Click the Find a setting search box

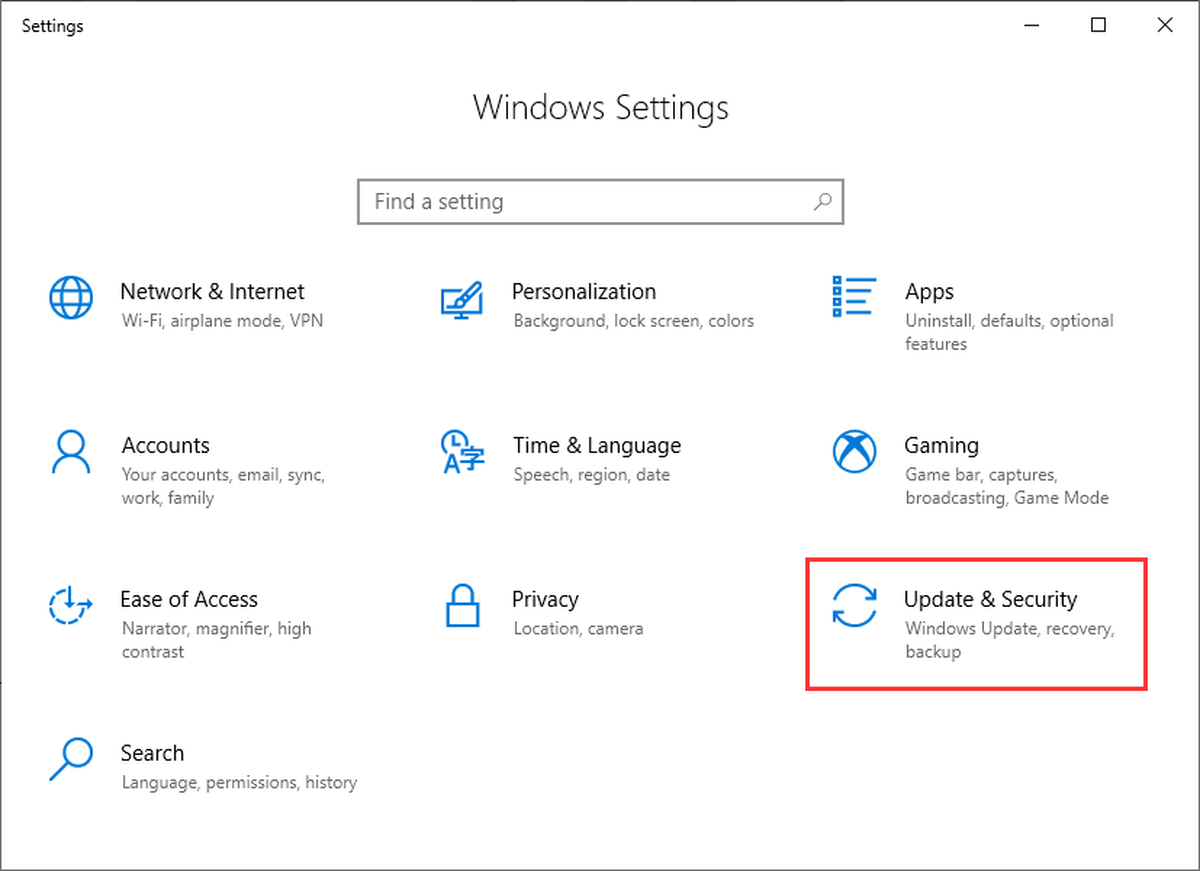600,202
